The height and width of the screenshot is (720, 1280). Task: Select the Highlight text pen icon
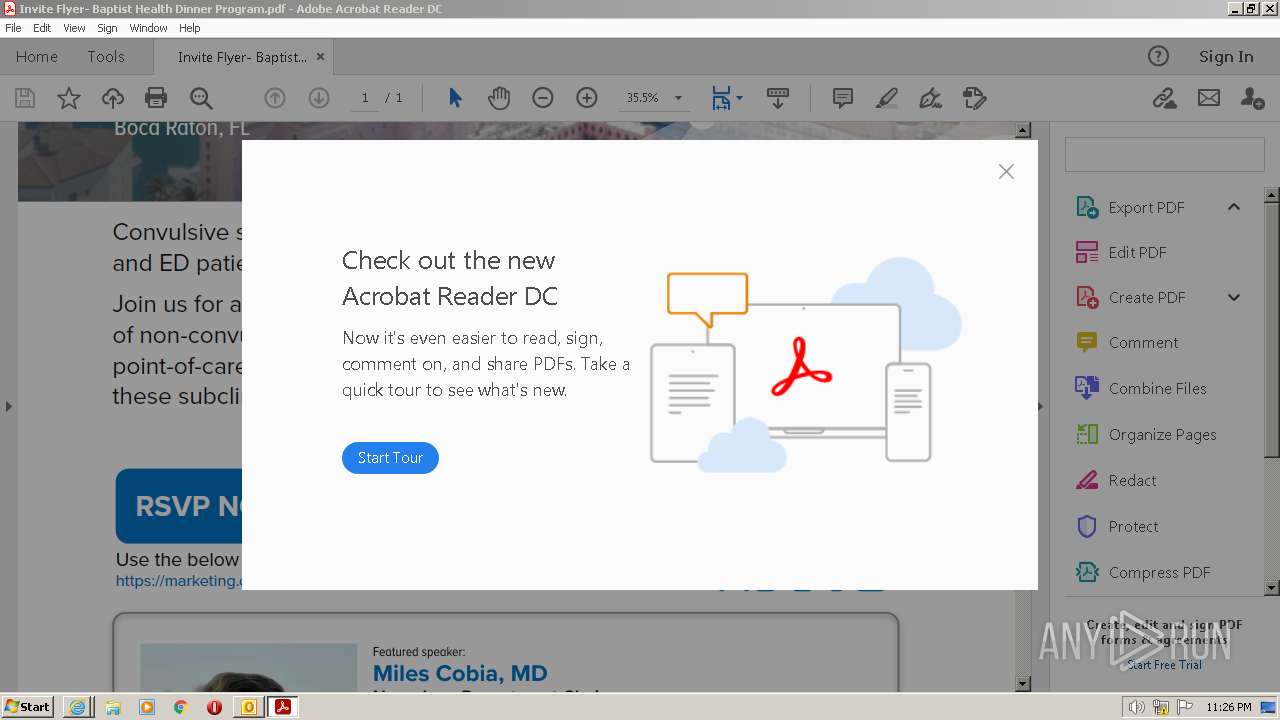tap(887, 98)
